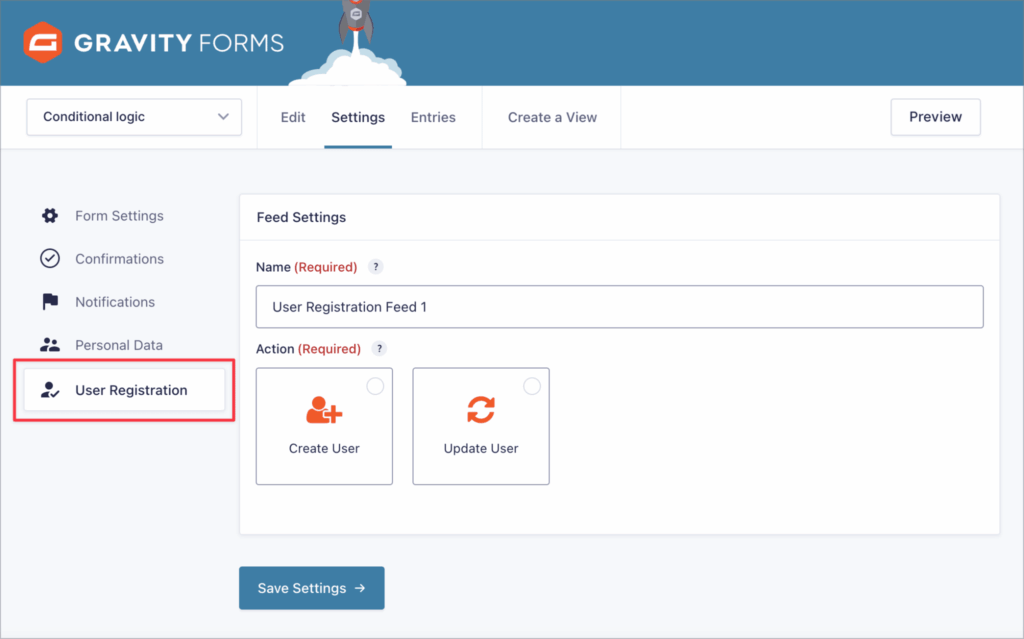
Task: Click the User Registration person icon
Action: pos(50,391)
